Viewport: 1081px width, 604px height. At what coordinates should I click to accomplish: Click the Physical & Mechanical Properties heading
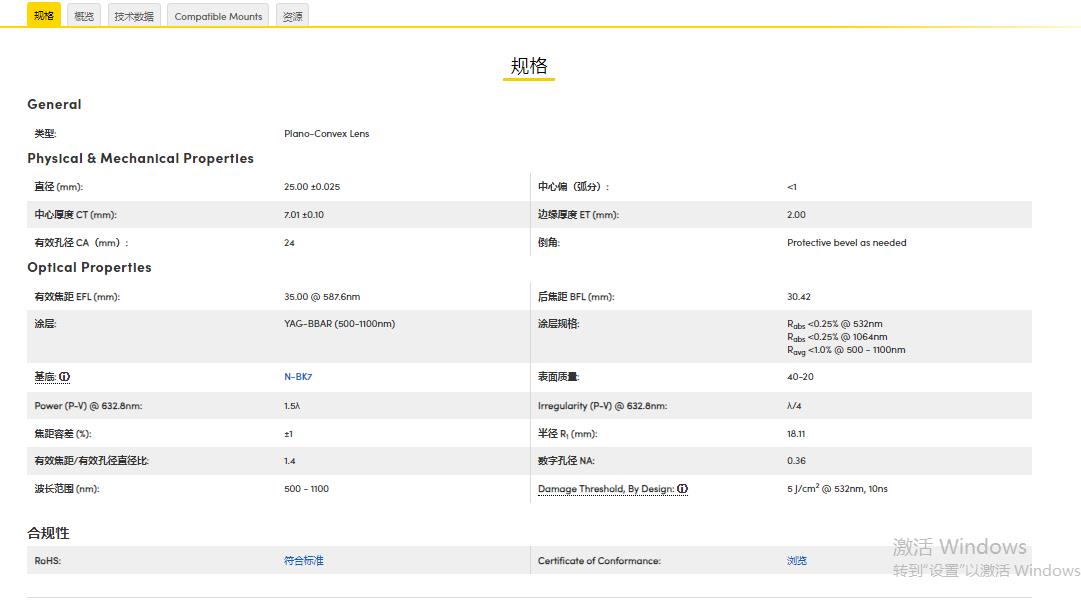(139, 158)
